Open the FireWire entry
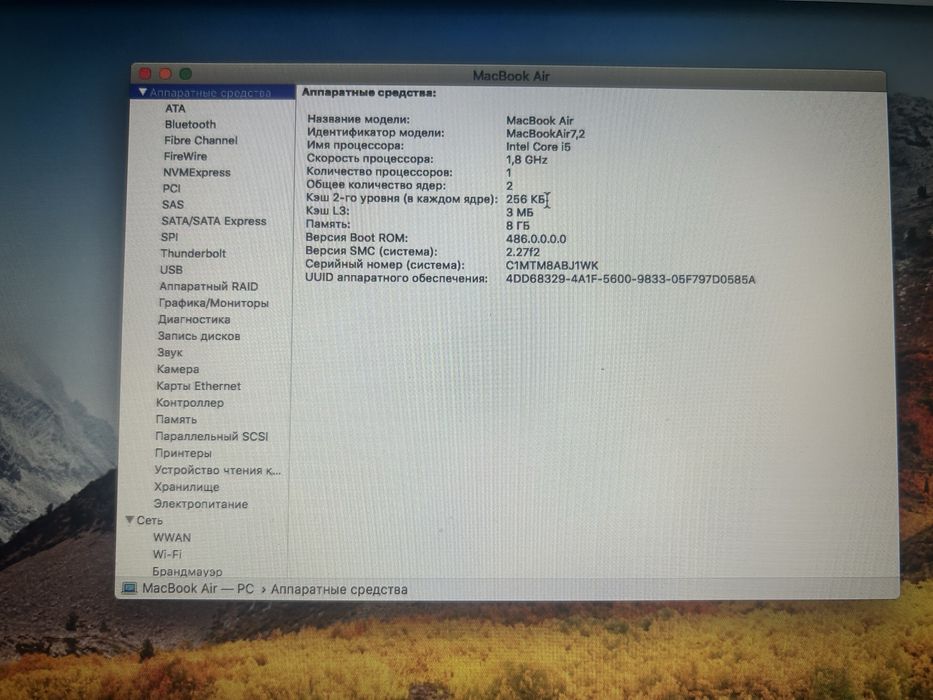The height and width of the screenshot is (700, 933). [x=185, y=157]
